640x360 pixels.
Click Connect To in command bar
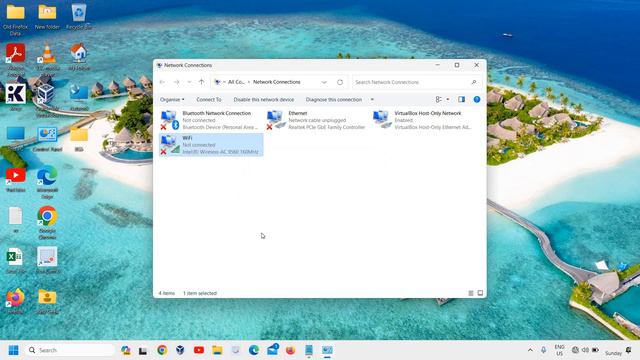tap(209, 100)
